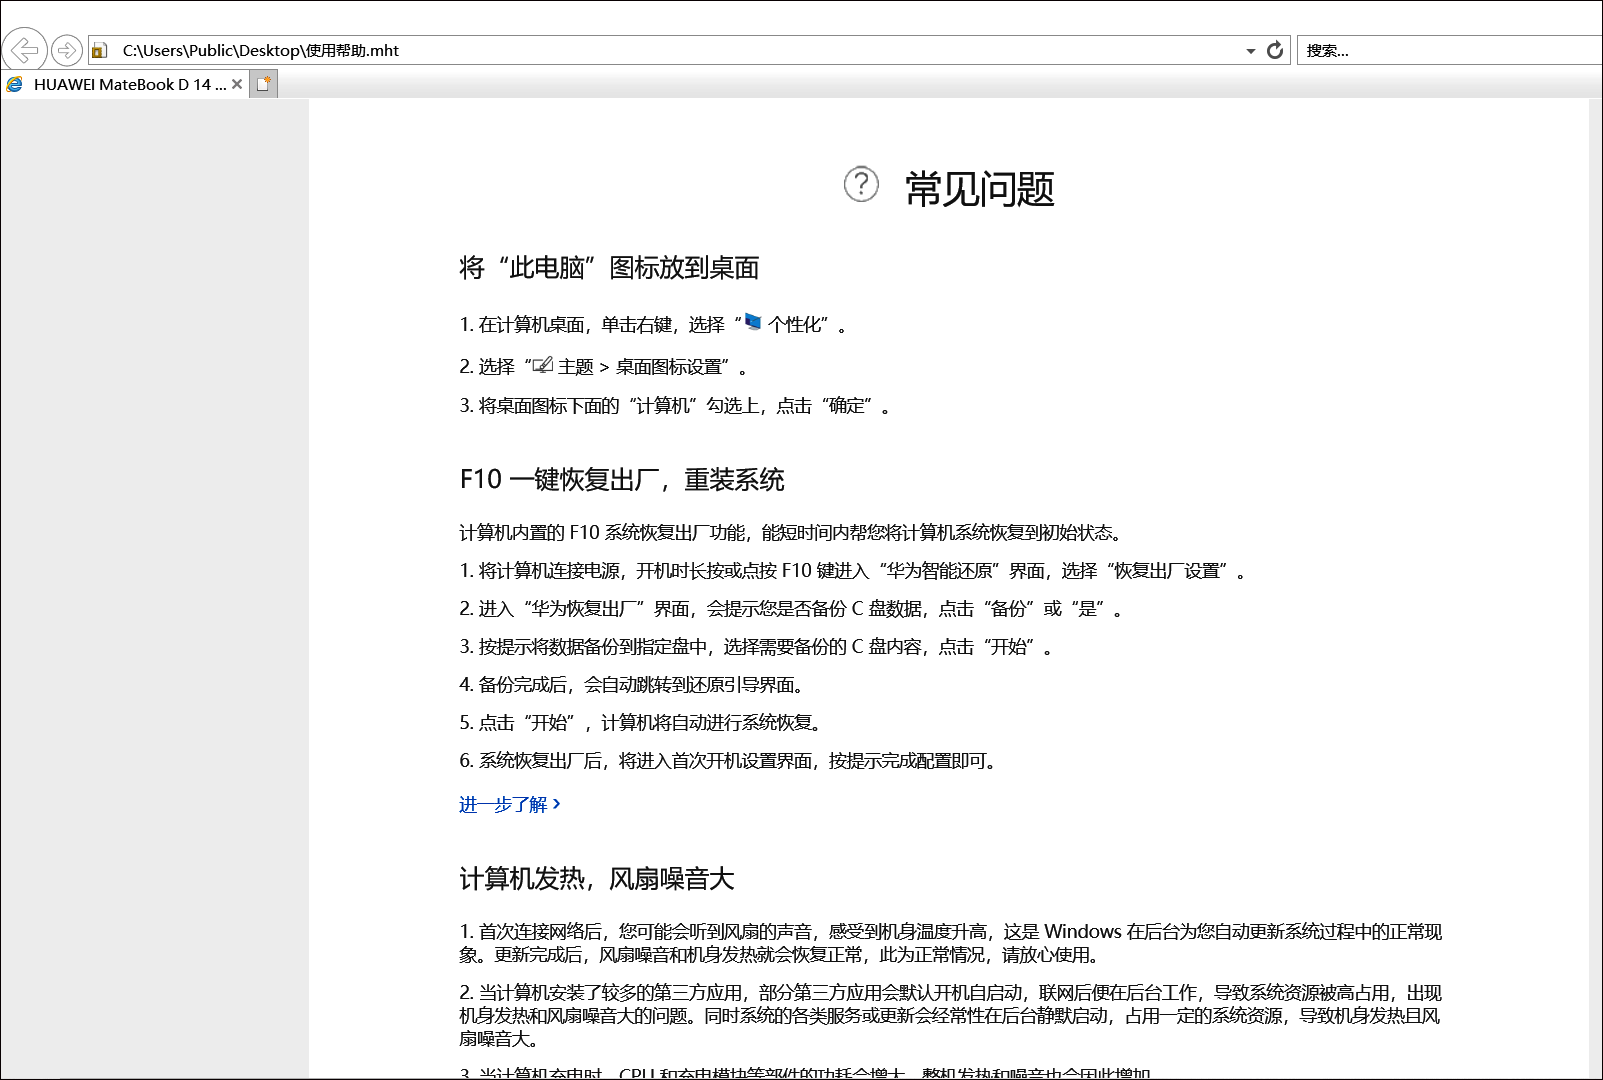Click the question mark icon beside 常见问题
The image size is (1603, 1080).
pyautogui.click(x=861, y=184)
